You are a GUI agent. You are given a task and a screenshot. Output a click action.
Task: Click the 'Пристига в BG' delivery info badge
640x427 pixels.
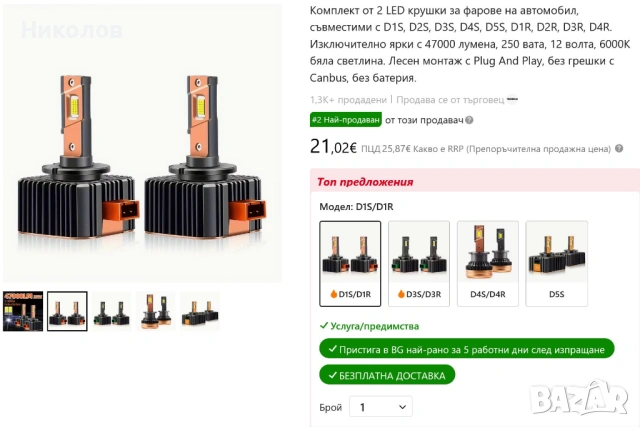467,349
